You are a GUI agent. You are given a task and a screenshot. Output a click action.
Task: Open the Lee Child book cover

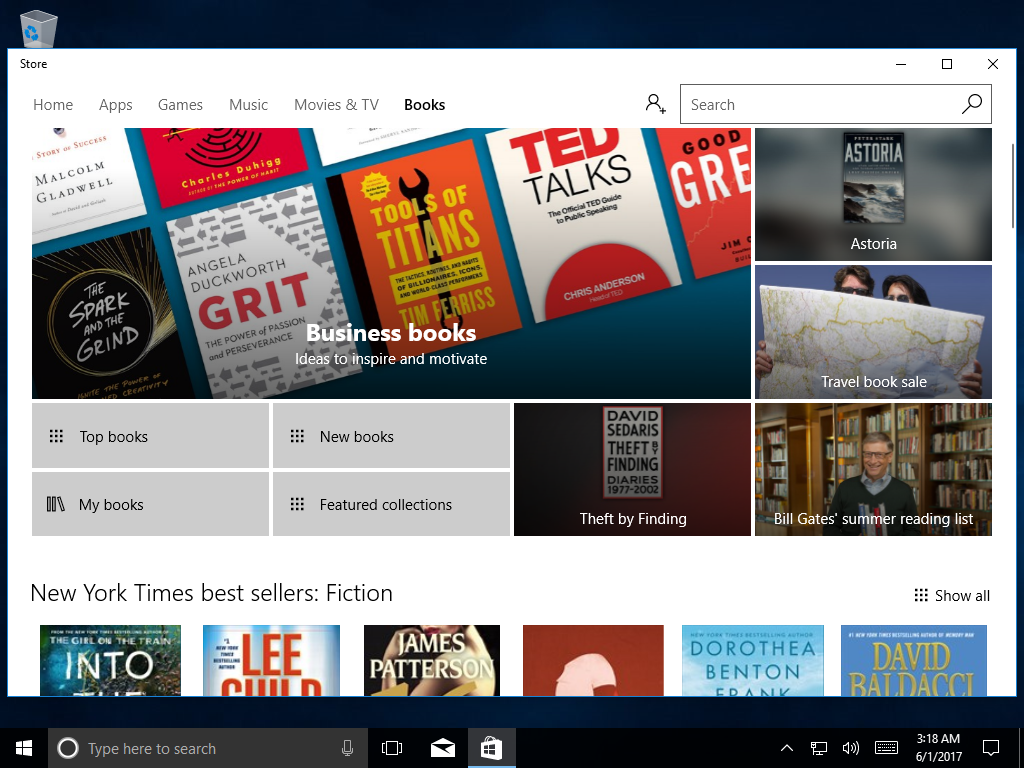tap(271, 660)
